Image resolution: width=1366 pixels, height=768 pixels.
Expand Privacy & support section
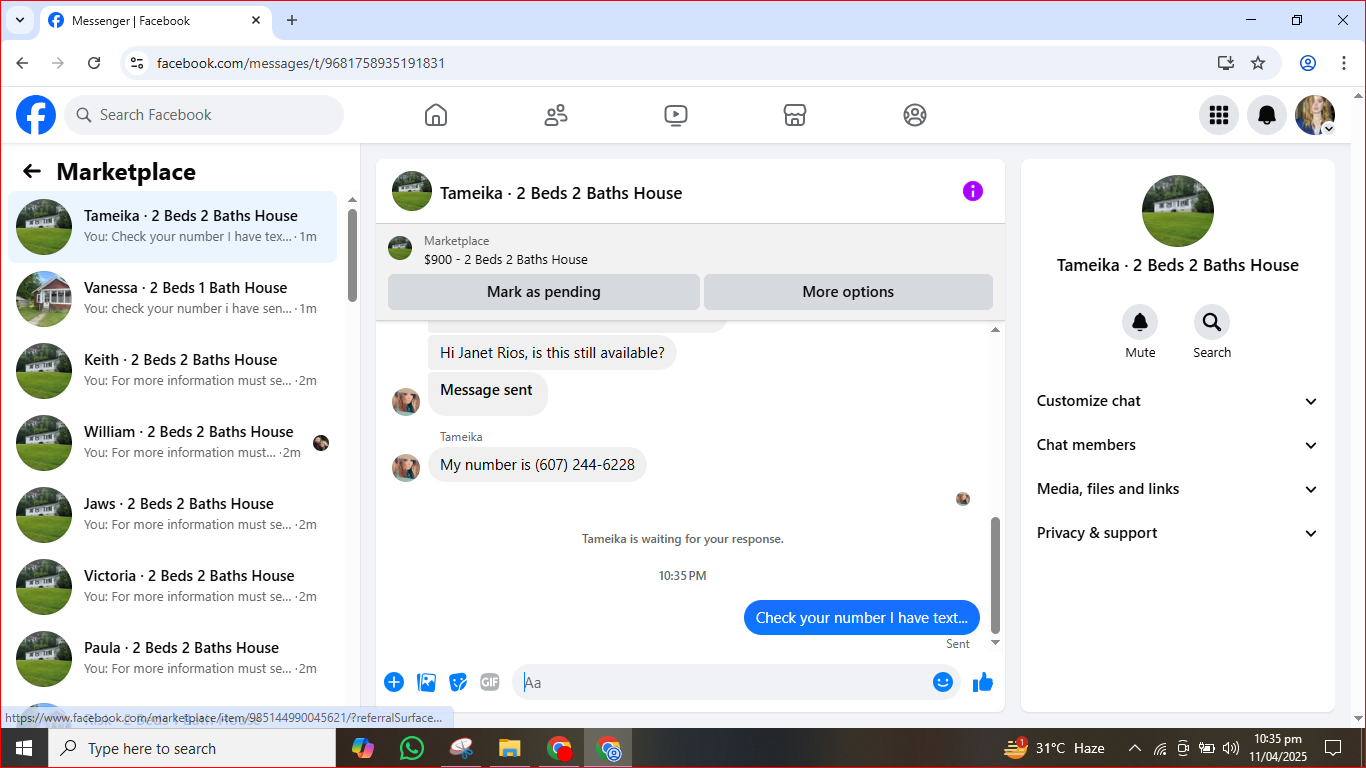click(1178, 533)
